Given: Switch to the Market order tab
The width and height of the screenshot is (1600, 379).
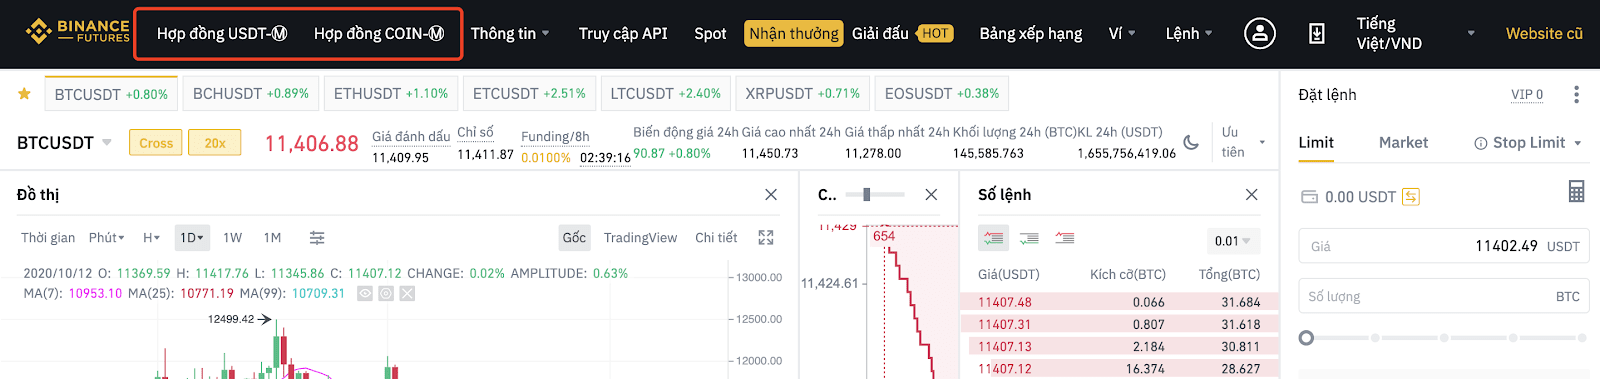Looking at the screenshot, I should (1403, 143).
